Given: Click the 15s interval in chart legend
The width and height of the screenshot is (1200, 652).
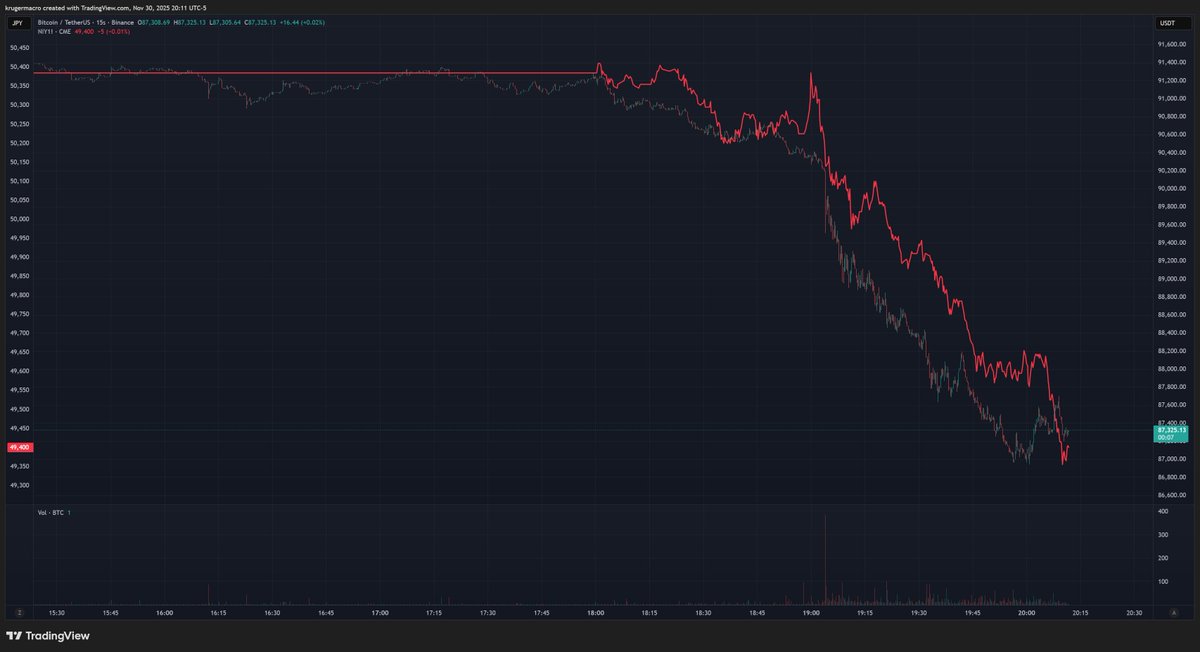Looking at the screenshot, I should pyautogui.click(x=103, y=22).
